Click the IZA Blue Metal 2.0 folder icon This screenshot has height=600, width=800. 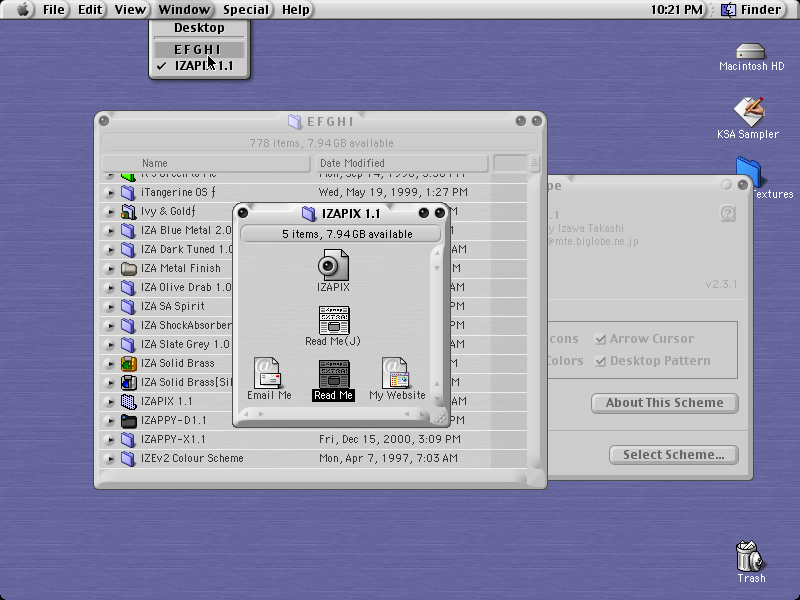click(x=128, y=230)
